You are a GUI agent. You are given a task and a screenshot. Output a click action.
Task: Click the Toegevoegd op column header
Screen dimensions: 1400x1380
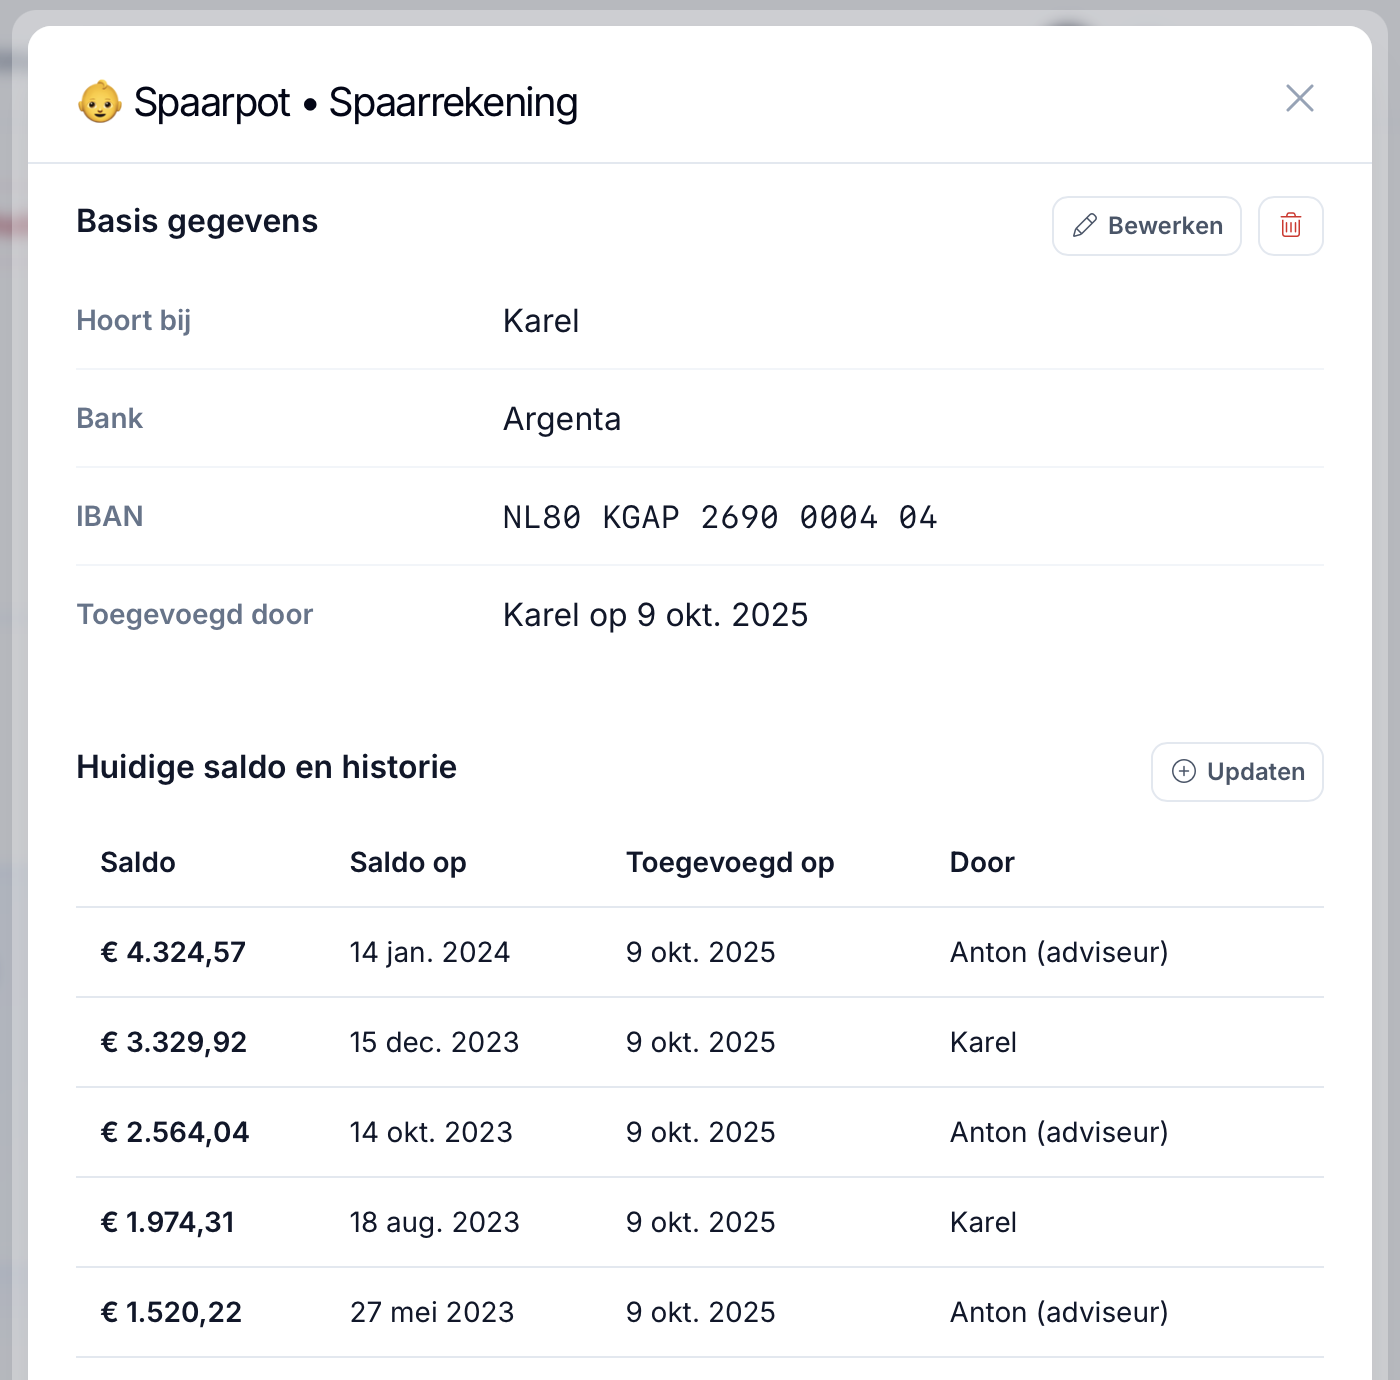click(730, 862)
